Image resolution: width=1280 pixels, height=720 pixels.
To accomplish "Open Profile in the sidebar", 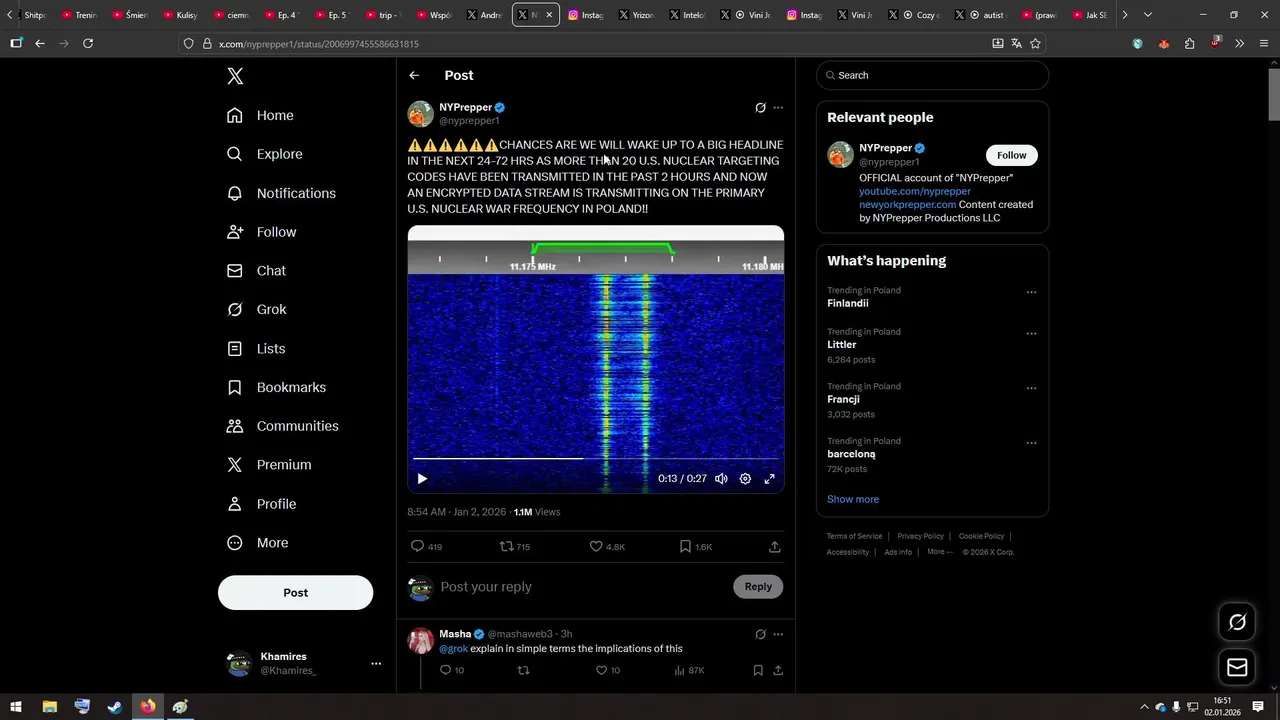I will click(x=261, y=504).
